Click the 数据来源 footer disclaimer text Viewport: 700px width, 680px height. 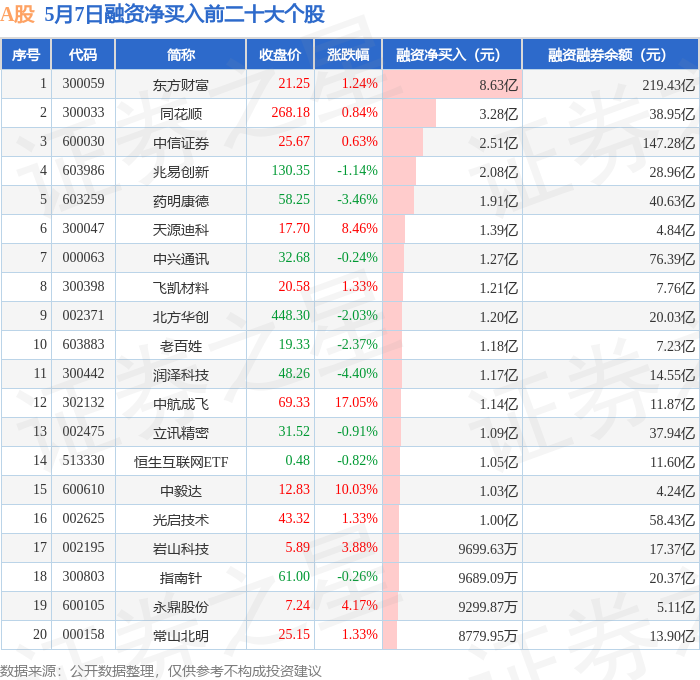161,671
